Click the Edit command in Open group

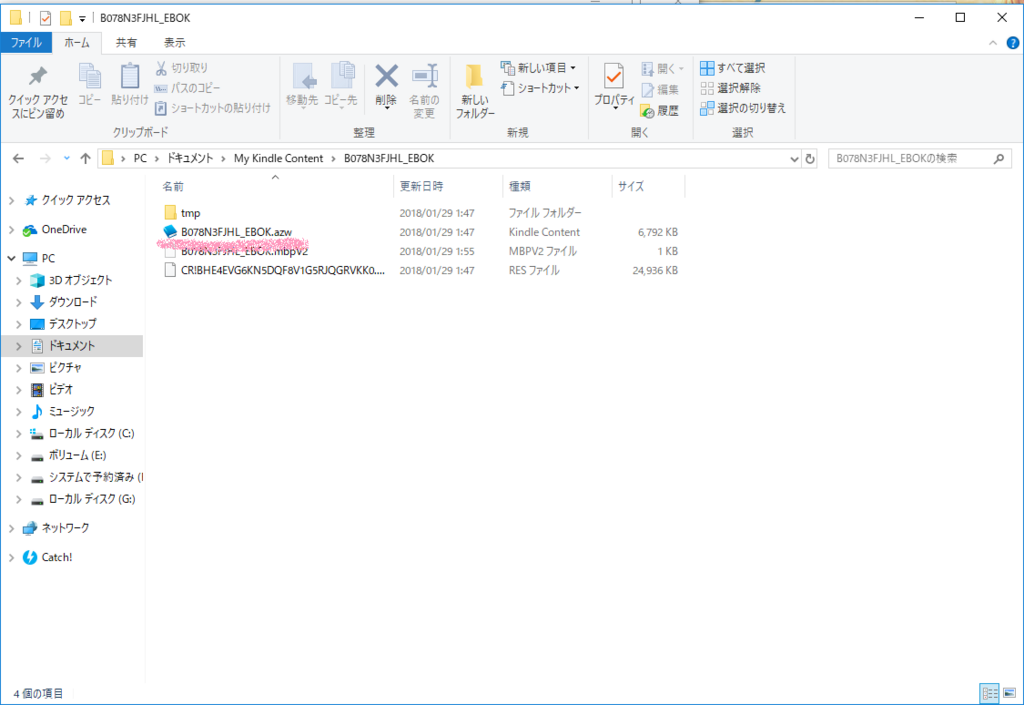point(660,90)
